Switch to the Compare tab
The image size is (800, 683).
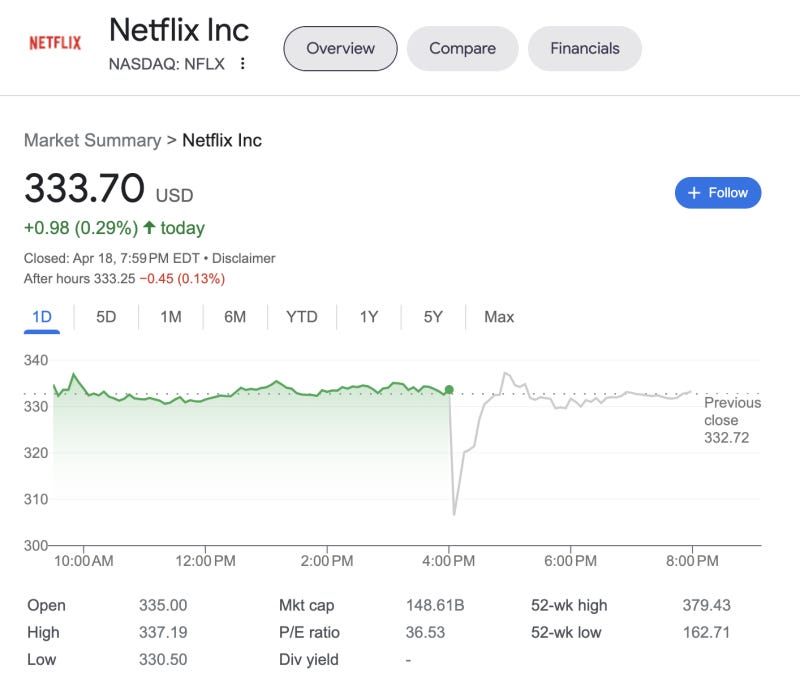pyautogui.click(x=462, y=48)
